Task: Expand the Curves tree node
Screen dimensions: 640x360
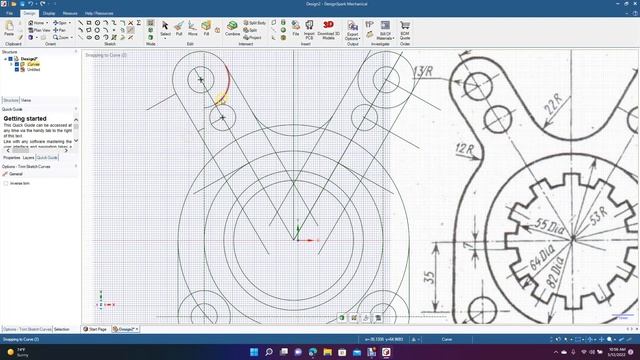Action: coord(11,64)
